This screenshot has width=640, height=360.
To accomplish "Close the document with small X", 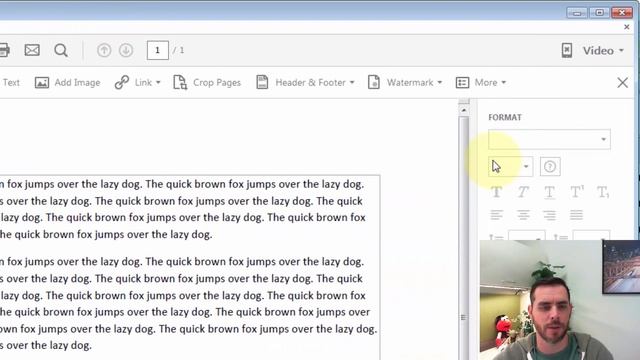I will pos(627,27).
